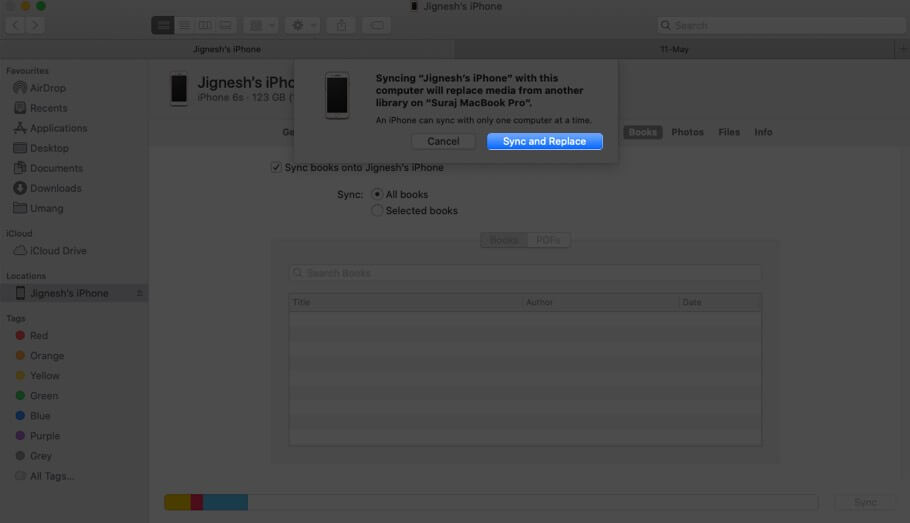910x523 pixels.
Task: Open the action gear dropdown menu
Action: 302,26
